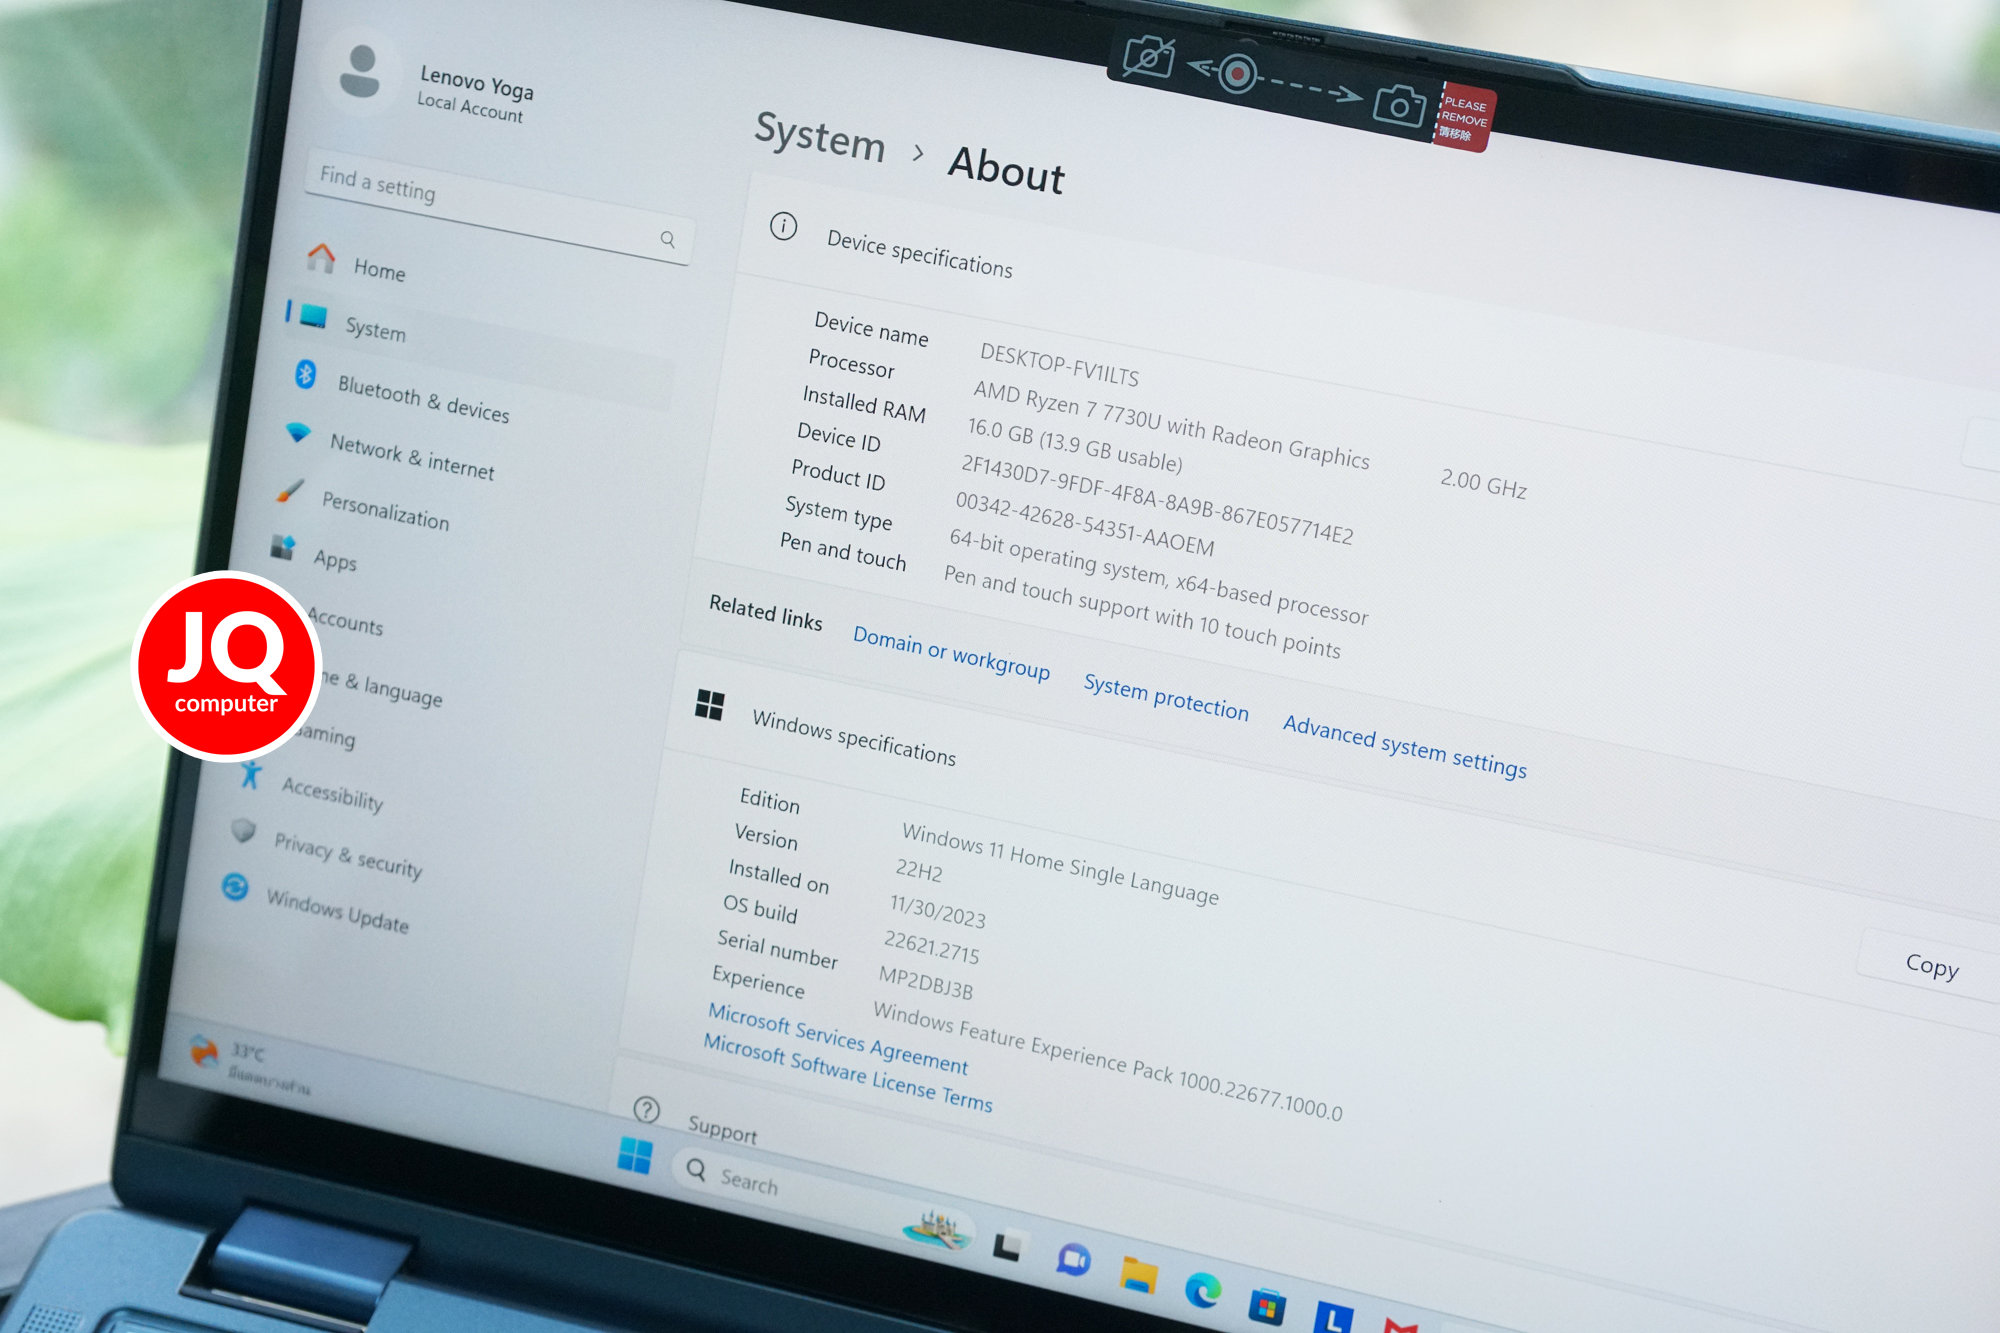Click the Bluetooth icon in sidebar
Image resolution: width=2000 pixels, height=1333 pixels.
305,375
